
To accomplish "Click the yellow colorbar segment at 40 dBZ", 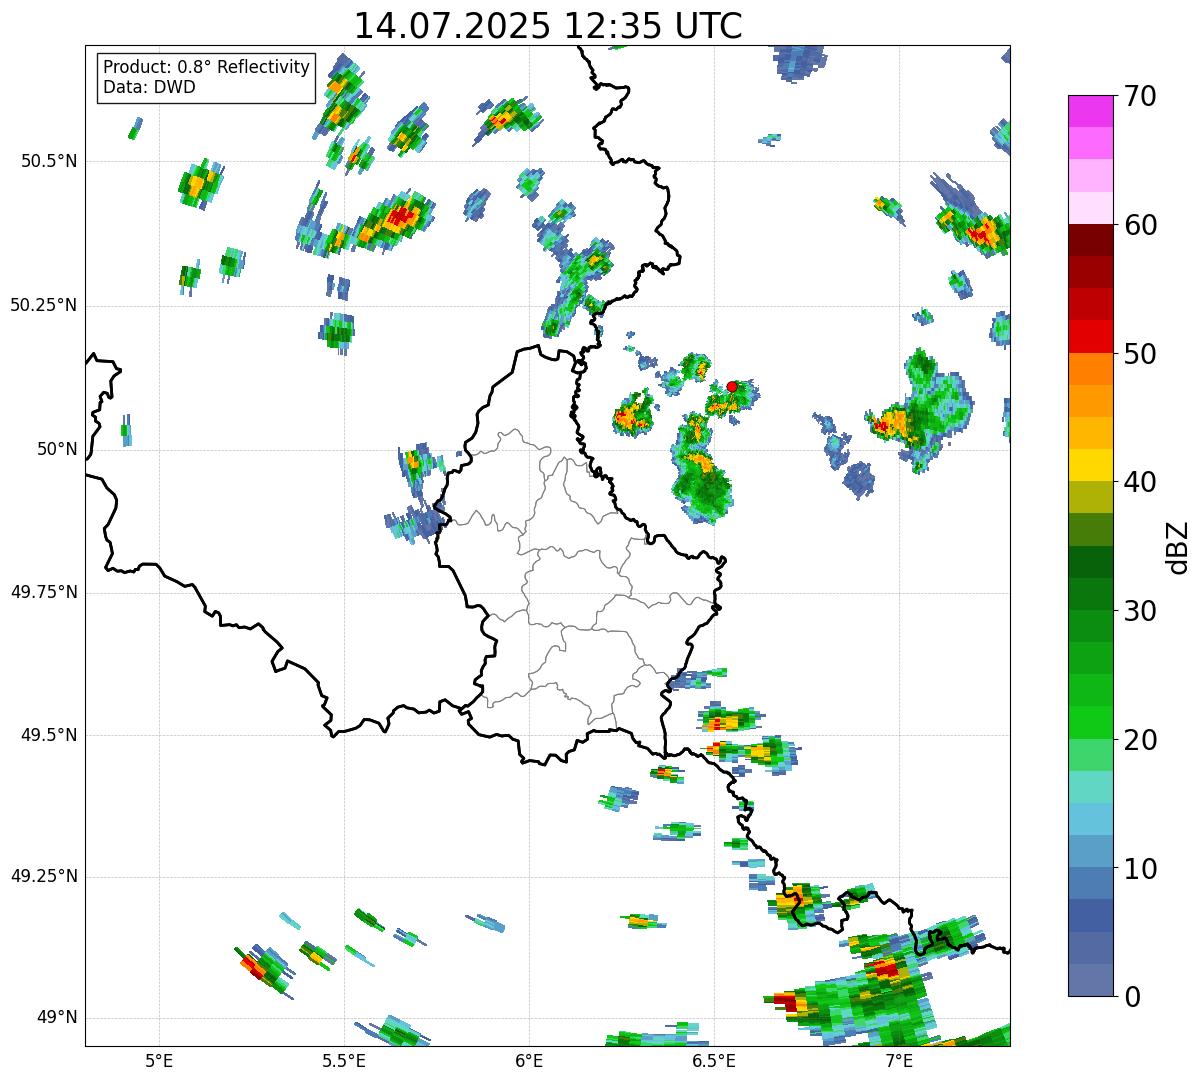I will (x=1090, y=465).
